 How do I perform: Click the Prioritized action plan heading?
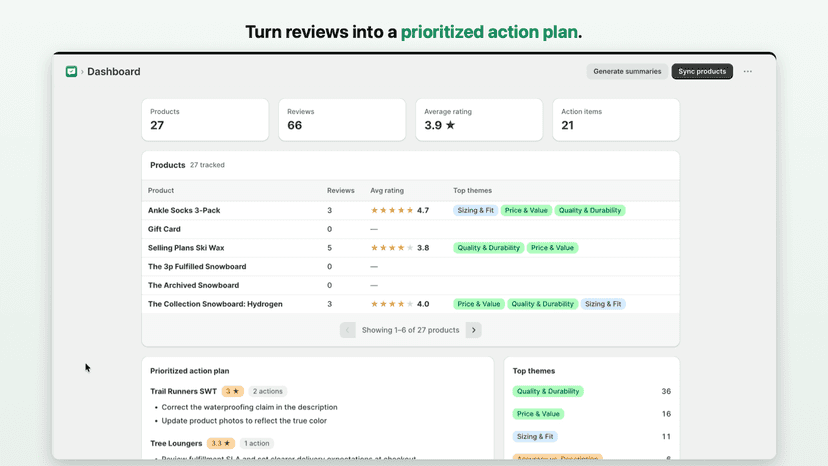pos(190,371)
